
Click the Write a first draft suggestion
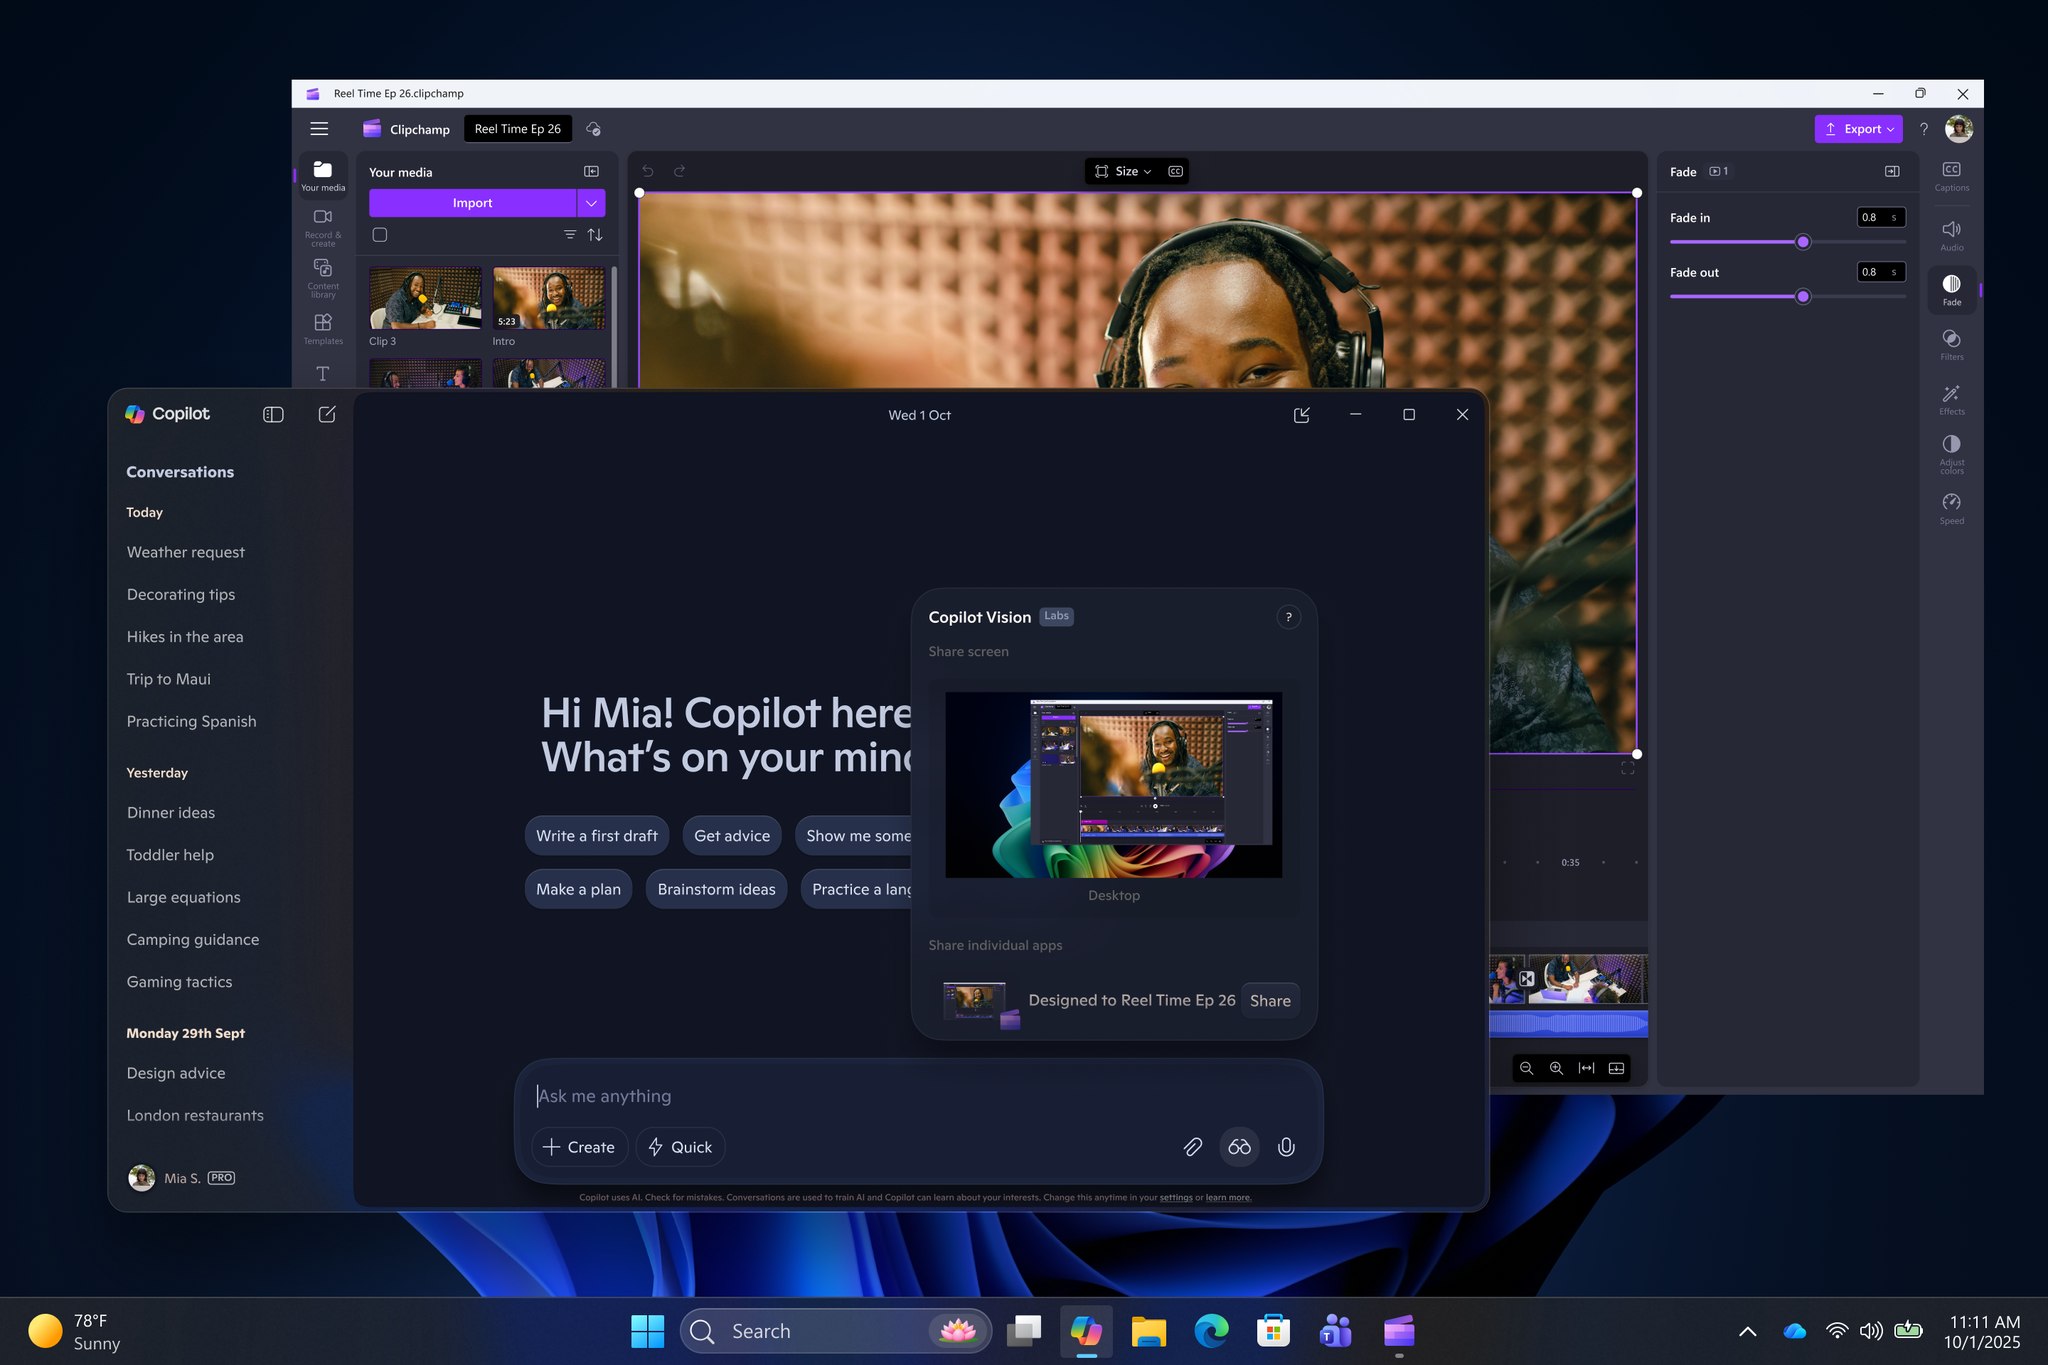click(x=597, y=836)
